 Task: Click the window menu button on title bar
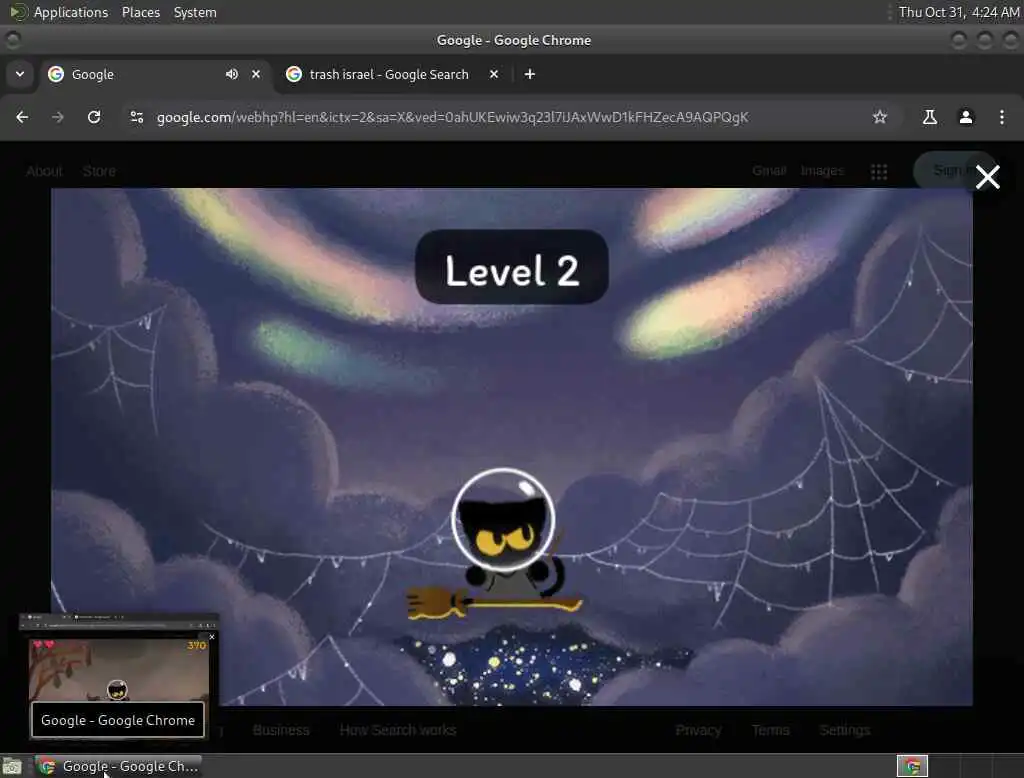coord(12,40)
